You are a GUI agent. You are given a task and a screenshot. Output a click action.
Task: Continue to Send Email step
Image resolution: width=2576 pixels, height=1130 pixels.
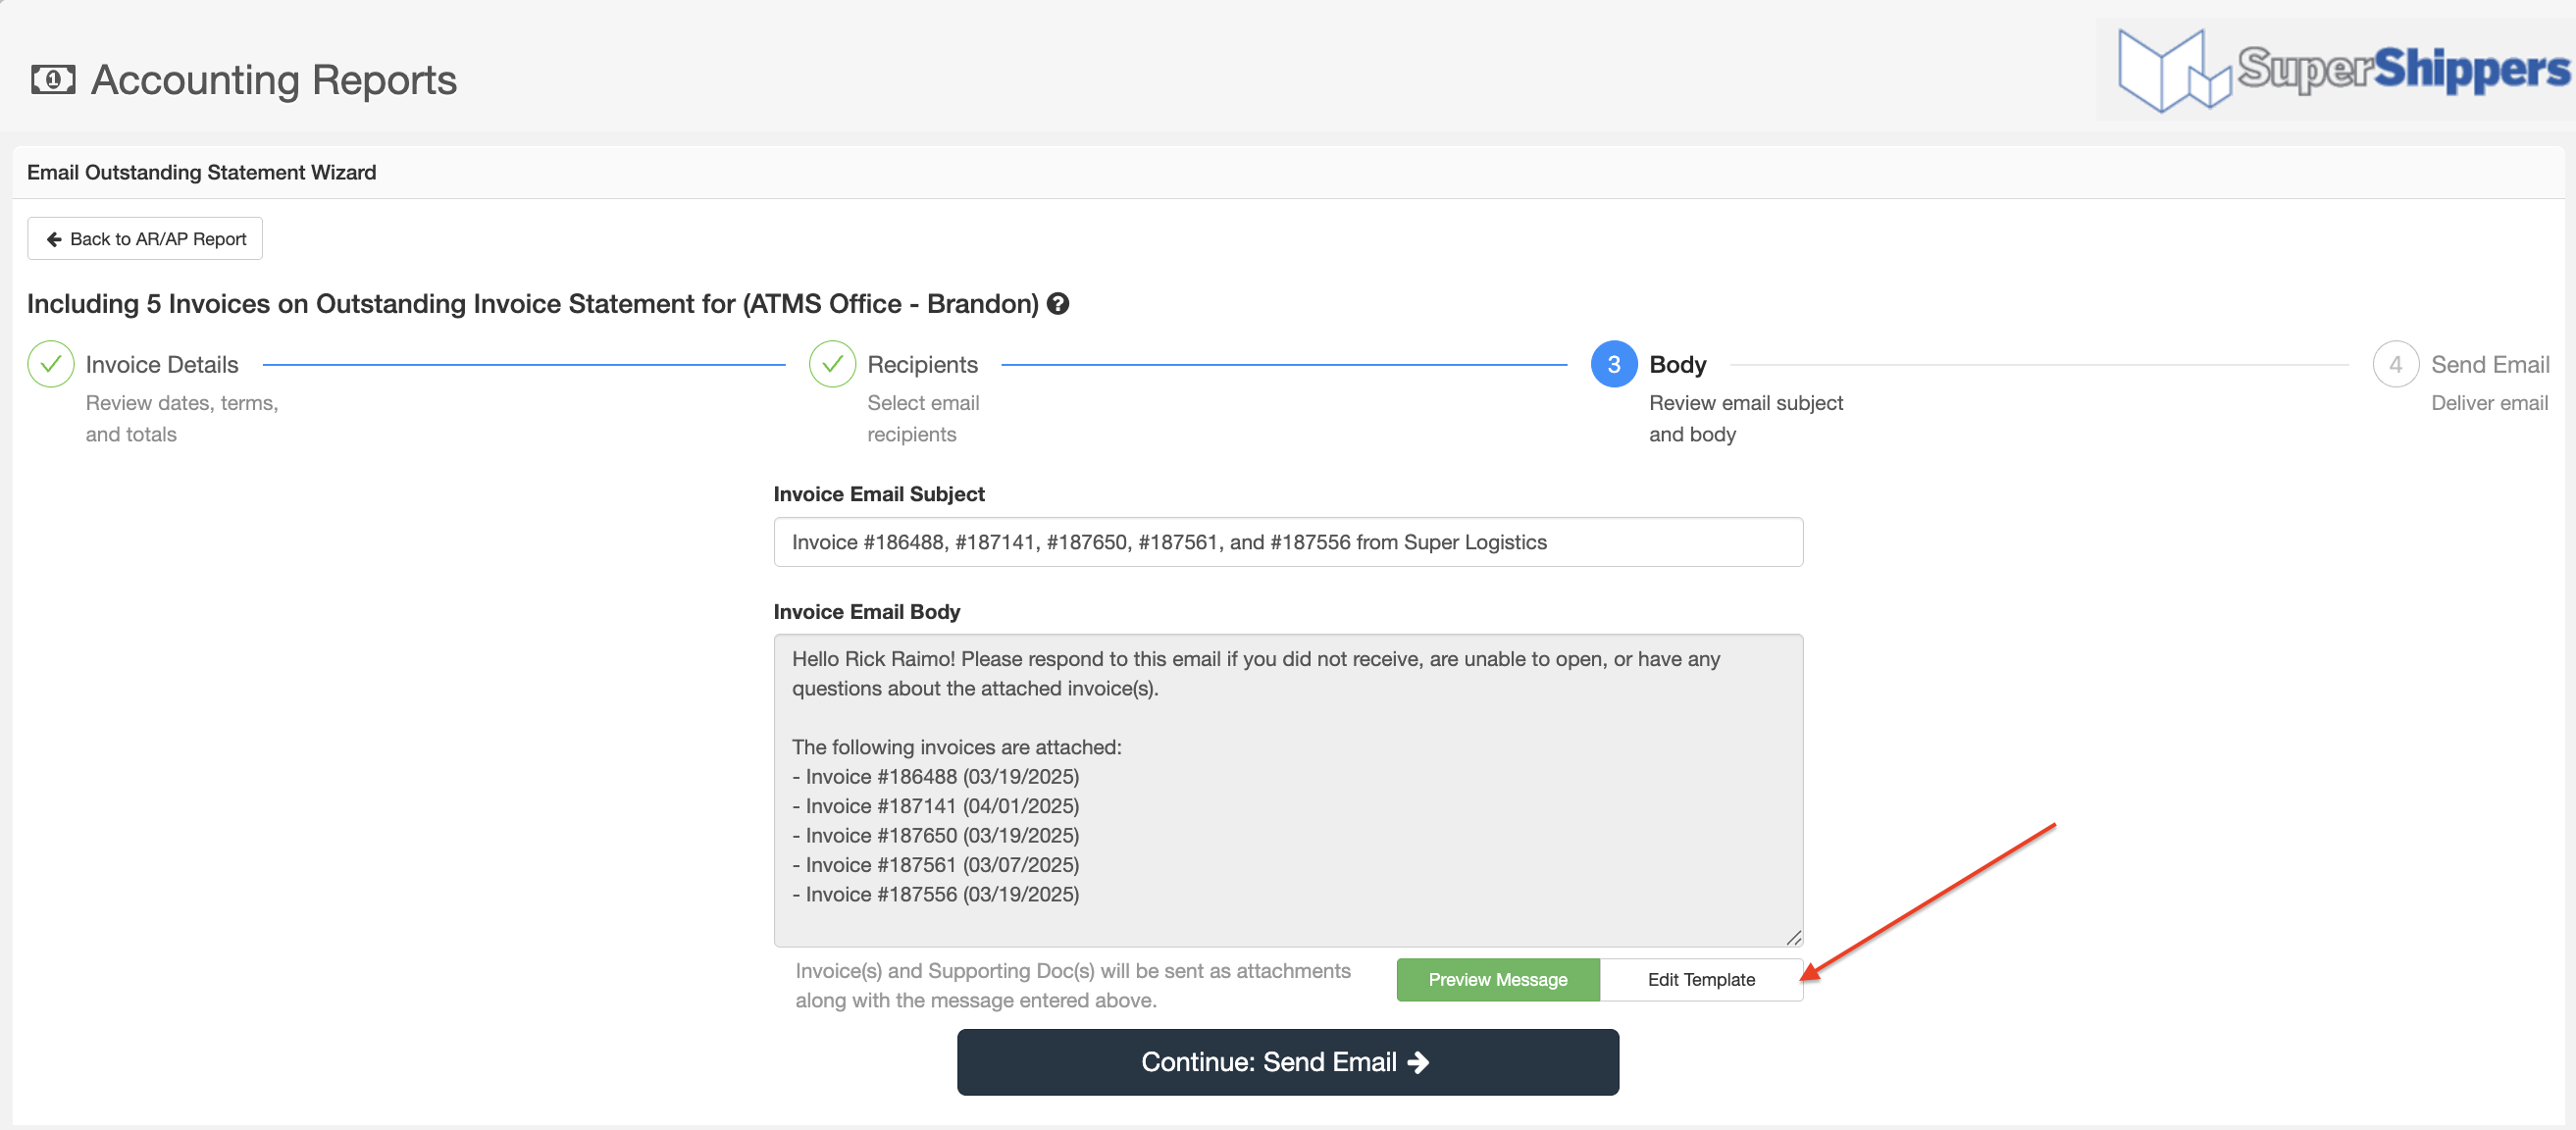1287,1062
